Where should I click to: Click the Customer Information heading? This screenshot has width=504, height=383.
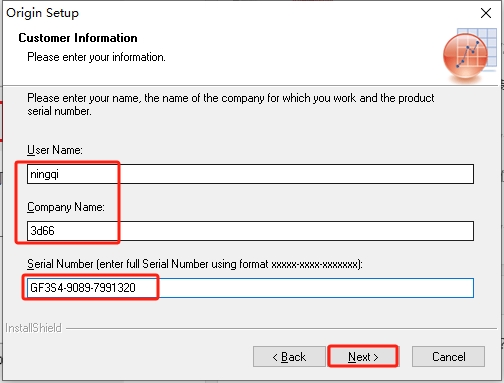(x=78, y=38)
